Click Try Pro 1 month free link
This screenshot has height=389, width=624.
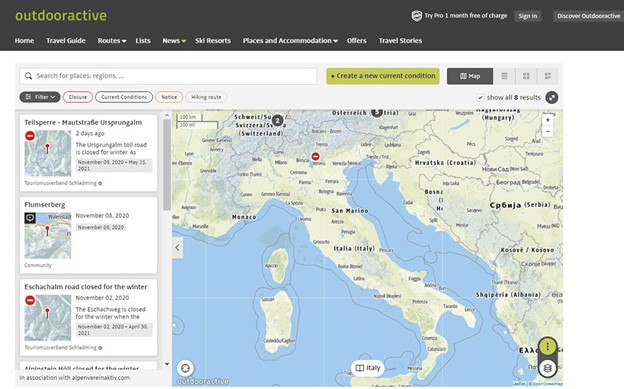click(x=466, y=16)
